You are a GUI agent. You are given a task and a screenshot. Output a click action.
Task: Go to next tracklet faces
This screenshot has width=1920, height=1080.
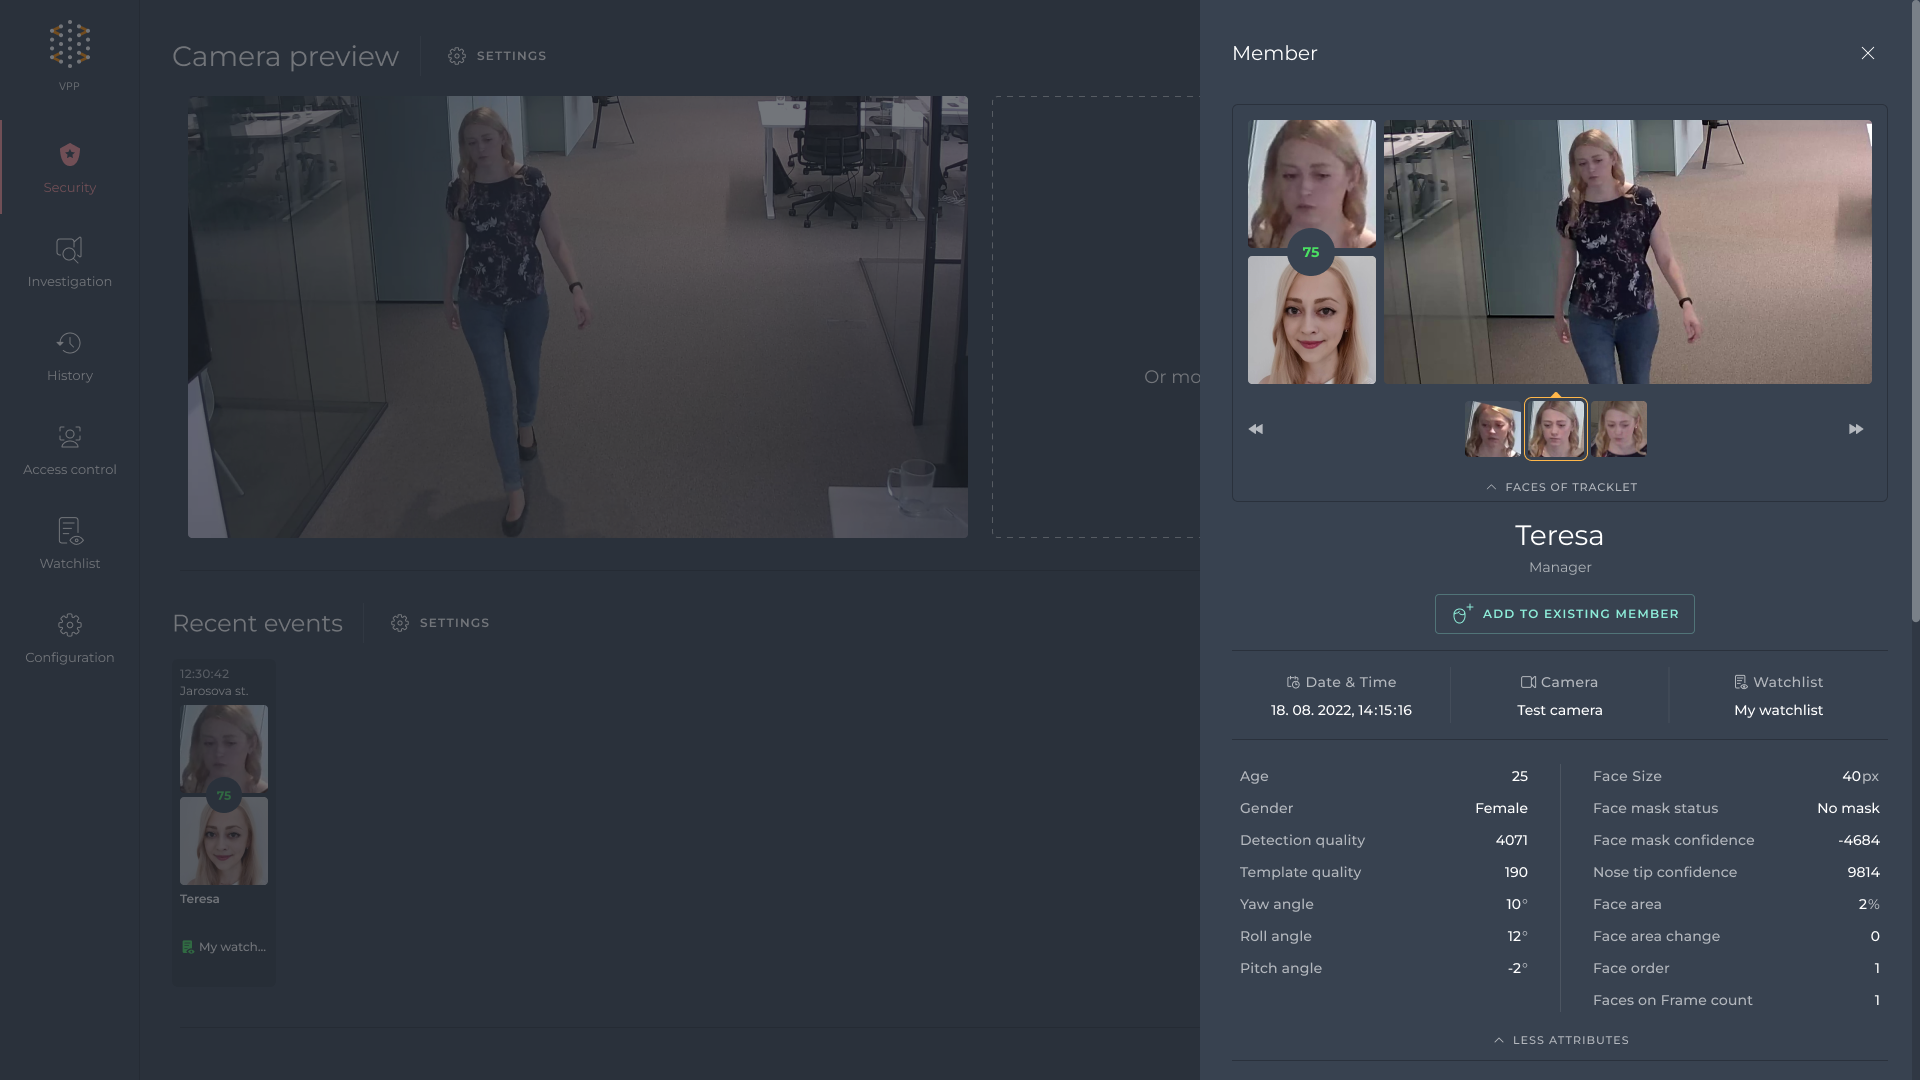pyautogui.click(x=1856, y=429)
